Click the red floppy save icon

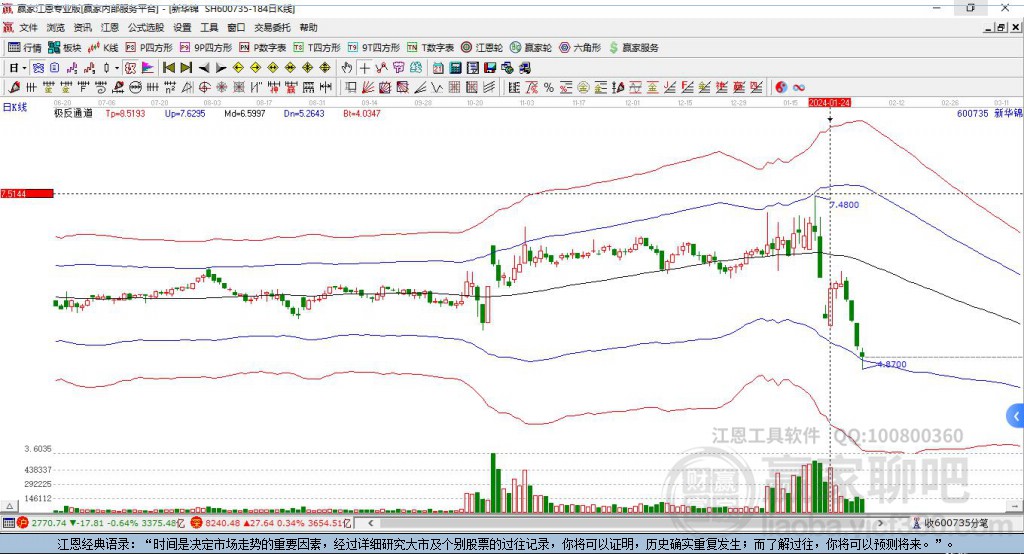pos(490,68)
